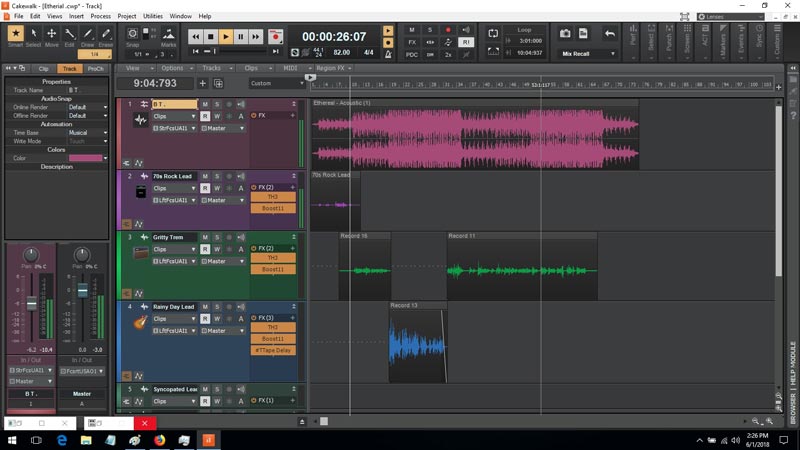Click the 70s Rock Lead amp icon
800x450 pixels.
[141, 192]
